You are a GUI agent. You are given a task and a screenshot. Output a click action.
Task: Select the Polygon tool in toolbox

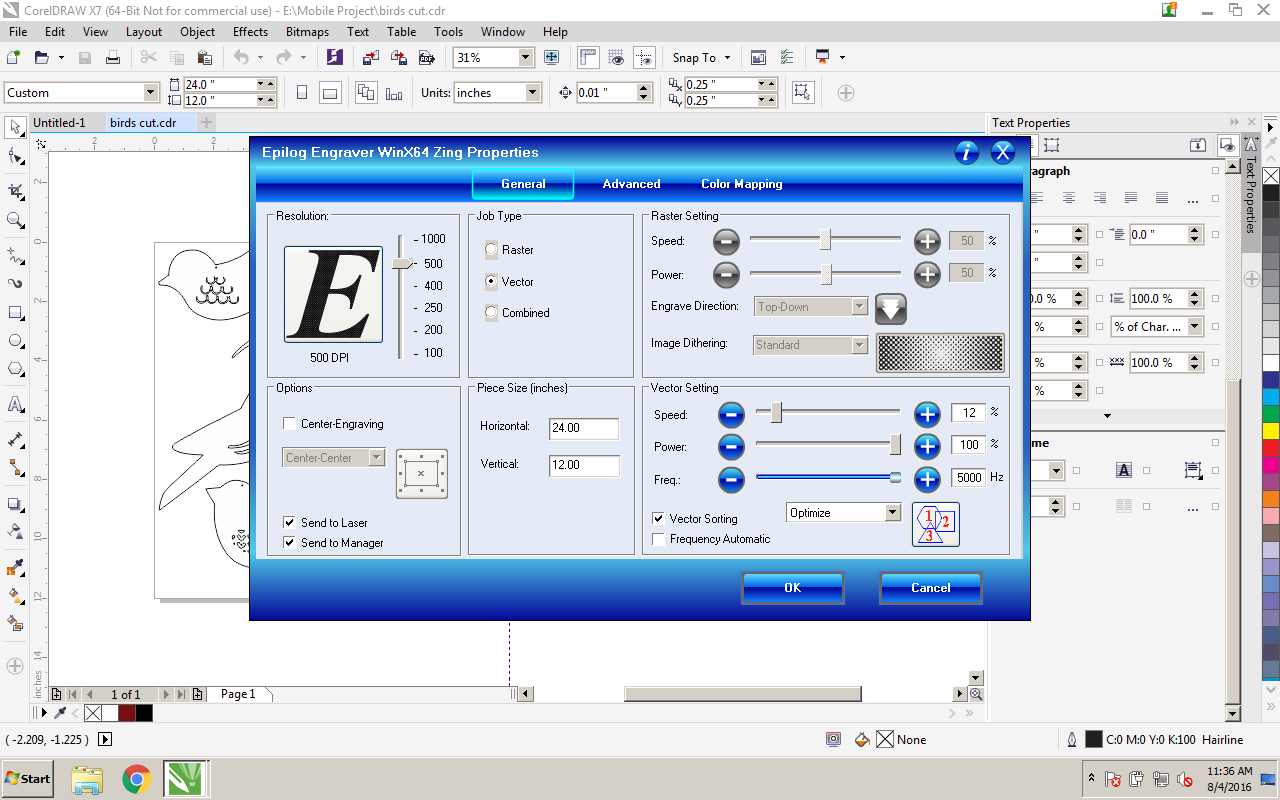[x=15, y=370]
